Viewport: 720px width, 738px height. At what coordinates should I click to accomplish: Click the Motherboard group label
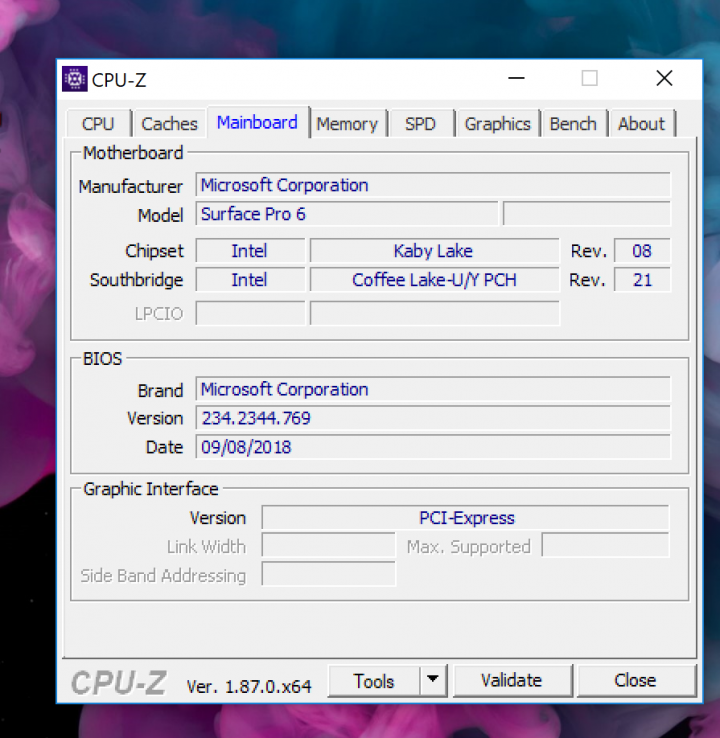tap(133, 153)
